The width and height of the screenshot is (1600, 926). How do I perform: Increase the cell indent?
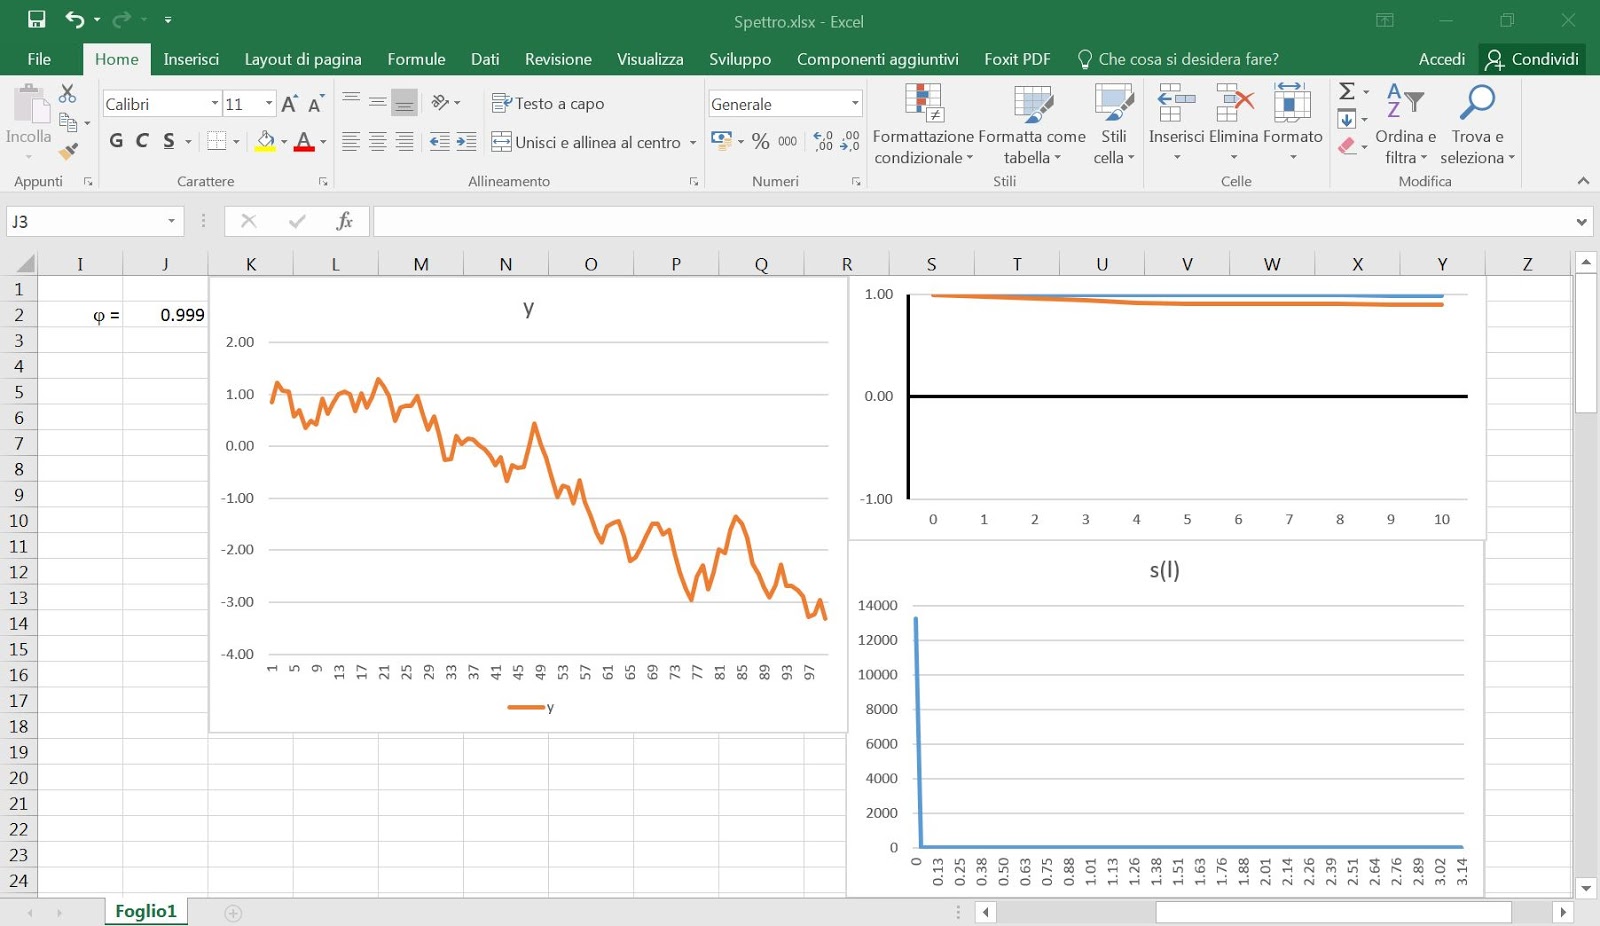[x=466, y=142]
